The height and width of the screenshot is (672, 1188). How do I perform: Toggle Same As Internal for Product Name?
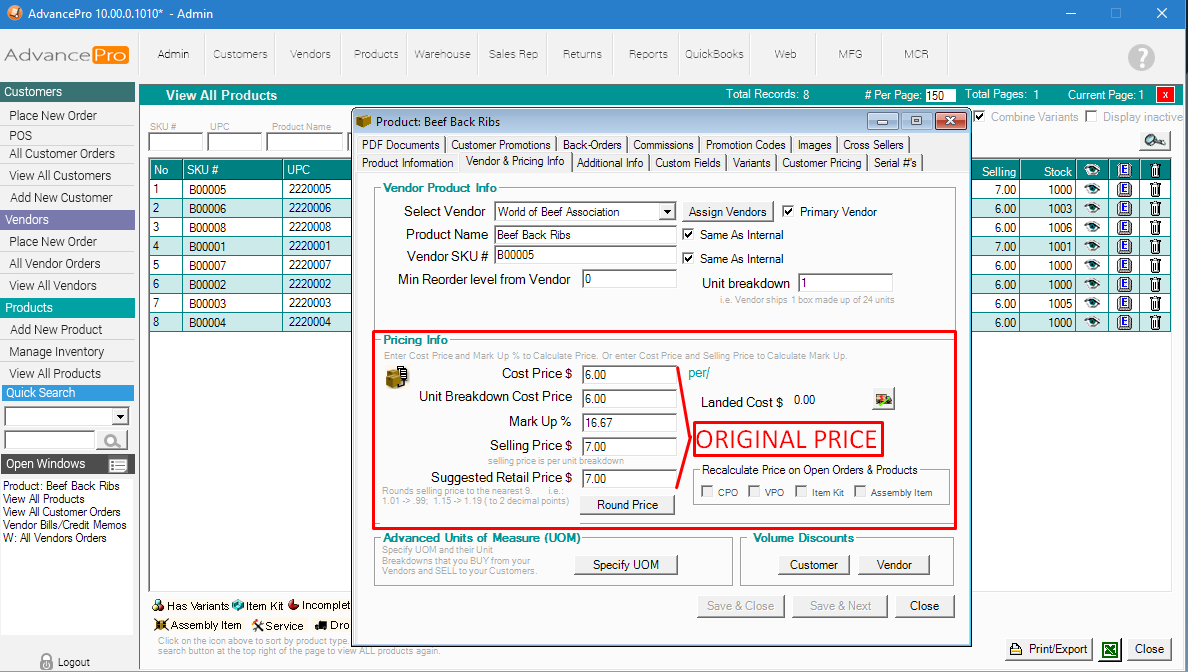[x=689, y=235]
